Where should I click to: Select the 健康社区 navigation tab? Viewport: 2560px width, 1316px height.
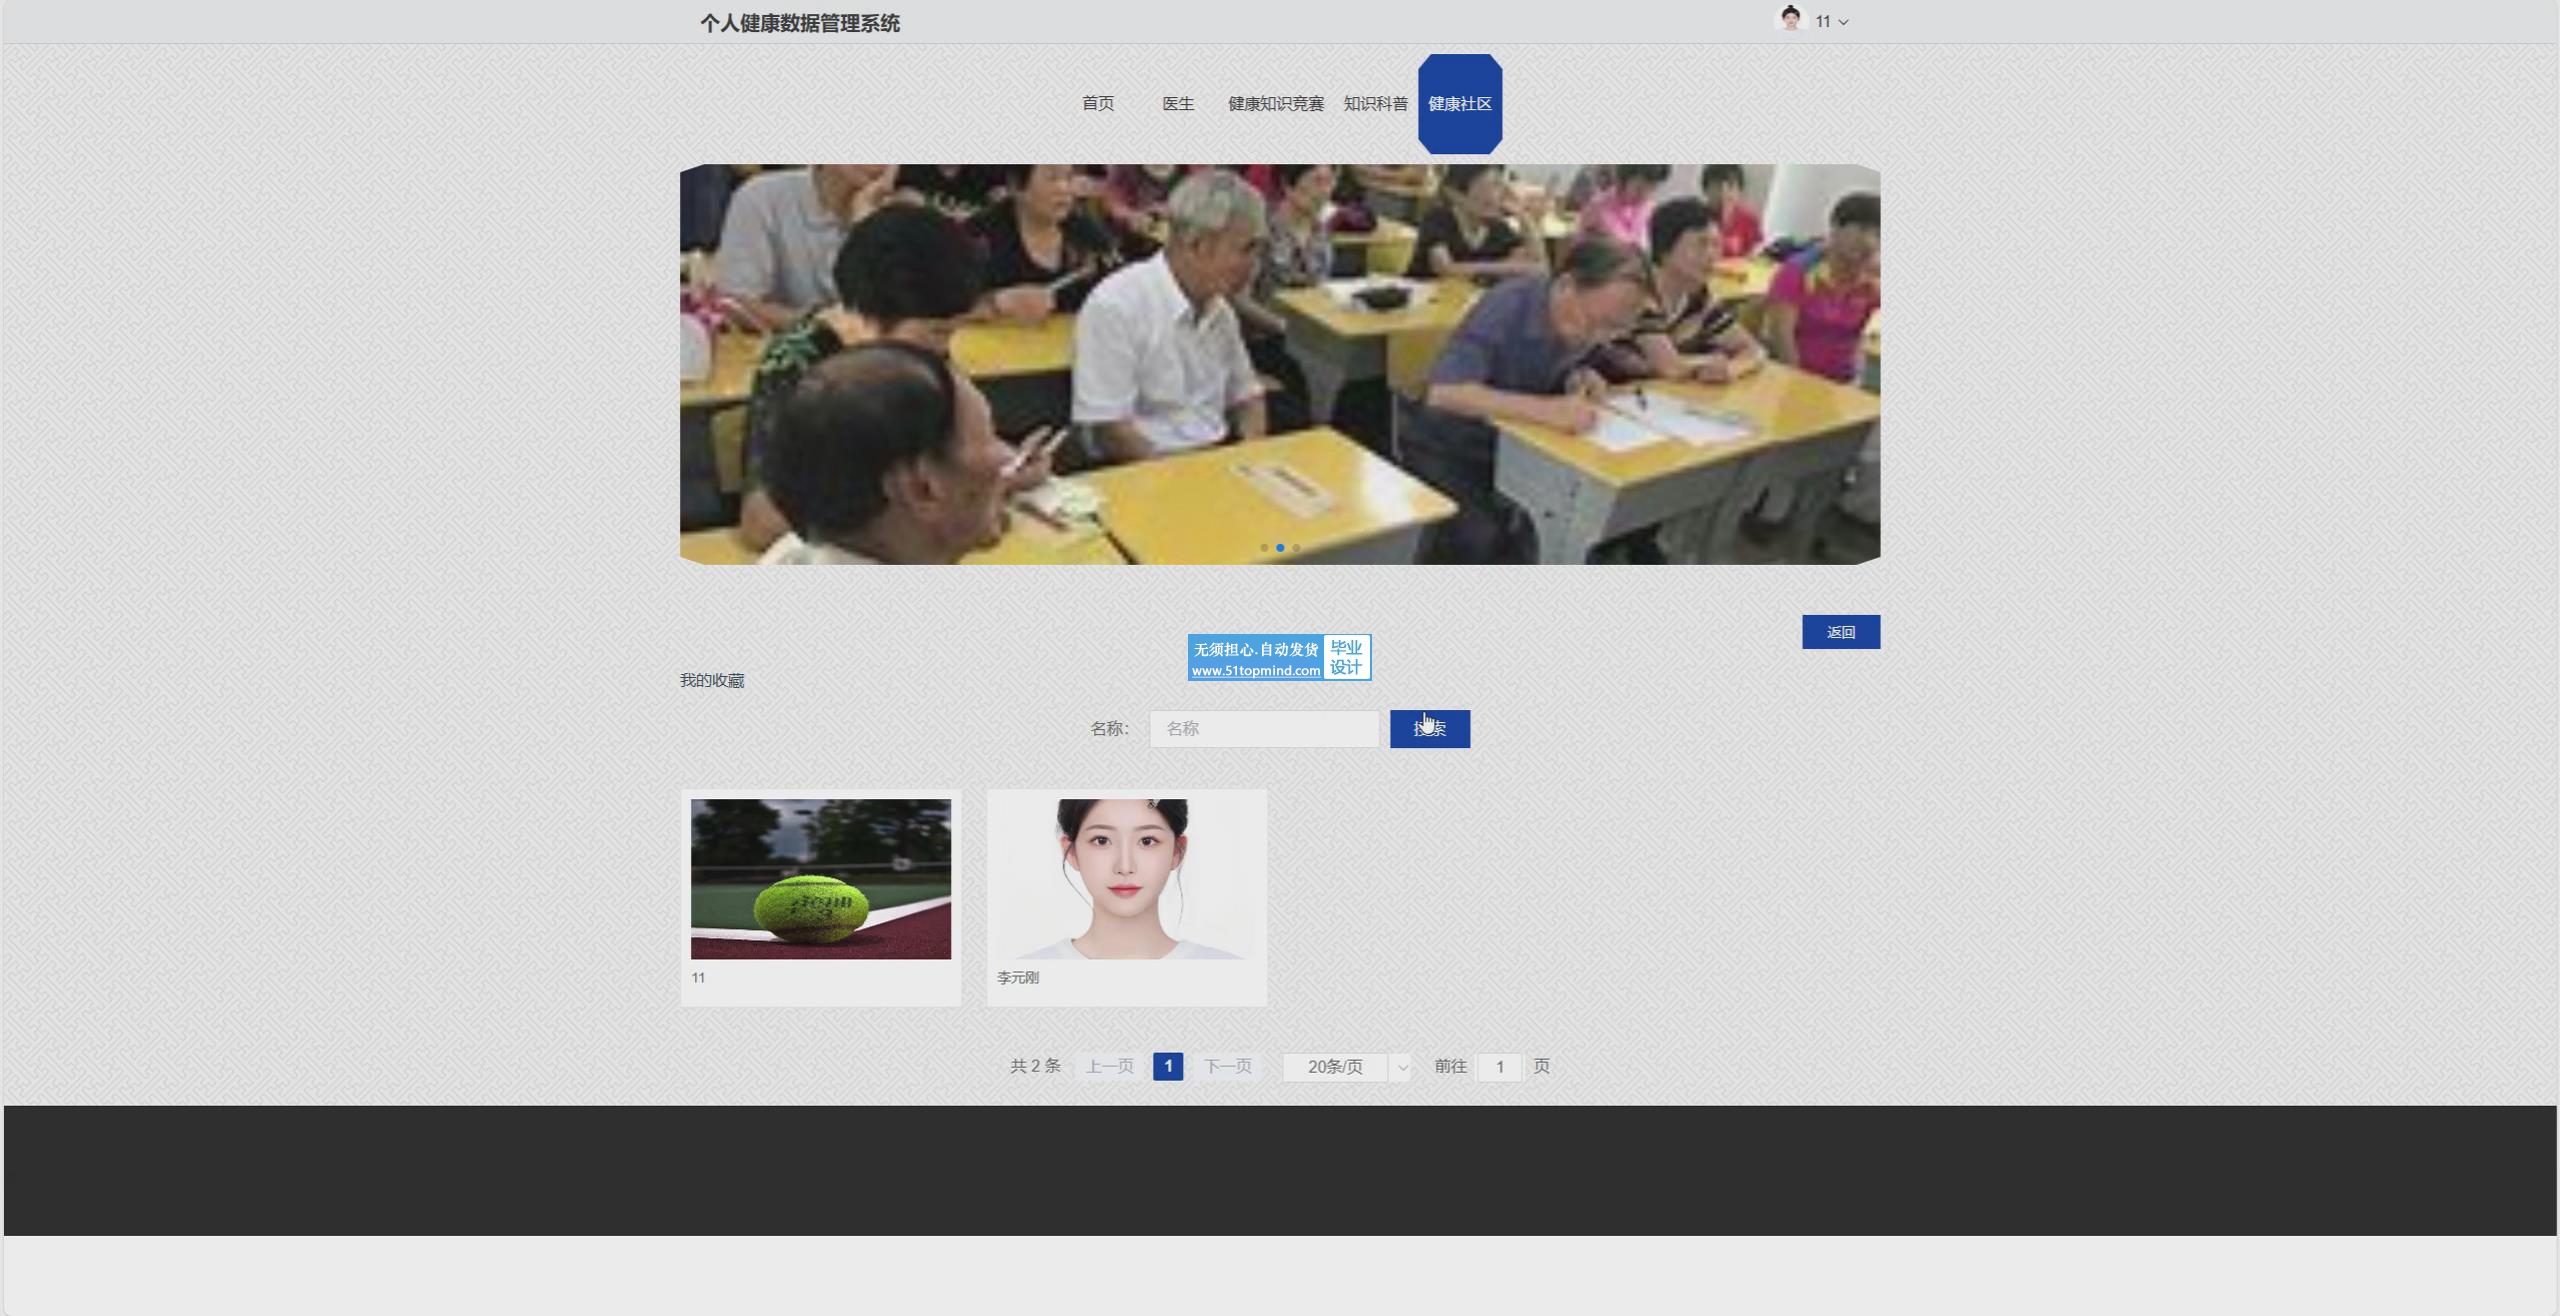tap(1459, 103)
